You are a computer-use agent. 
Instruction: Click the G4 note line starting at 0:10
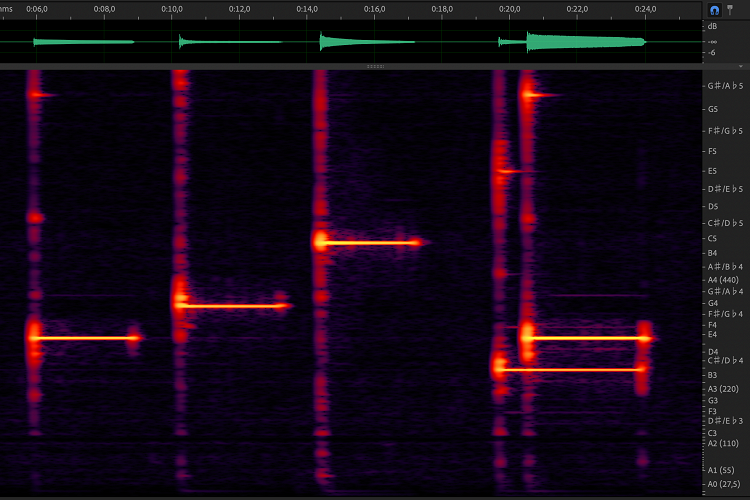pos(235,305)
